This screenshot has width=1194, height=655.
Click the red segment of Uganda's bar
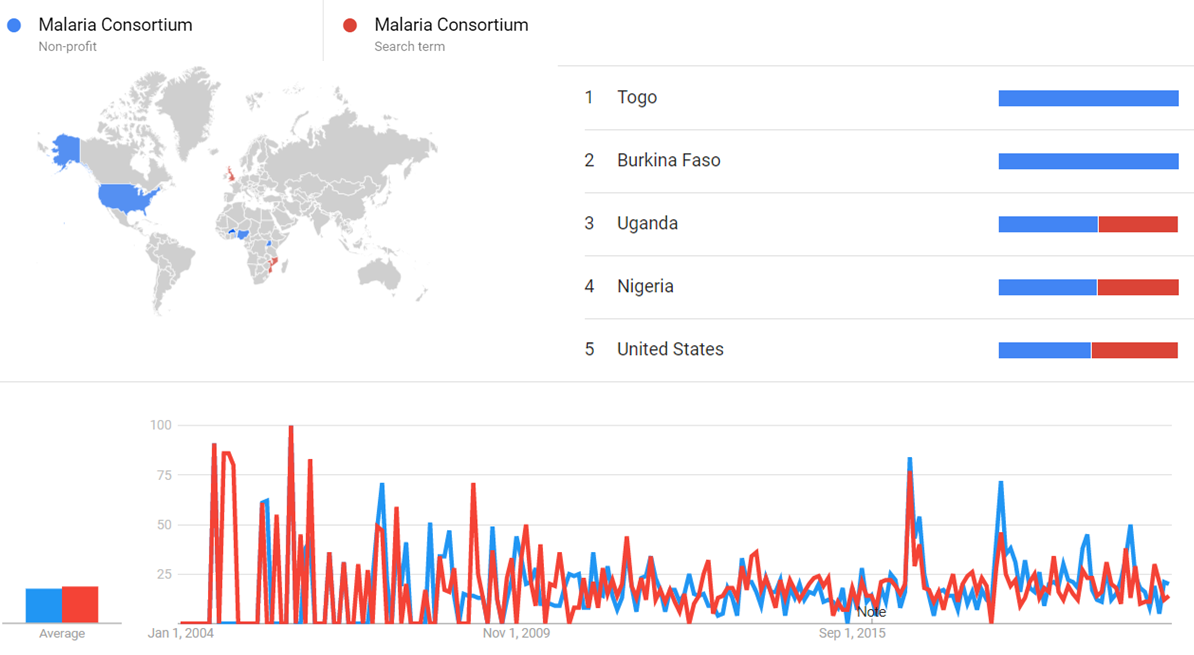pyautogui.click(x=1138, y=224)
